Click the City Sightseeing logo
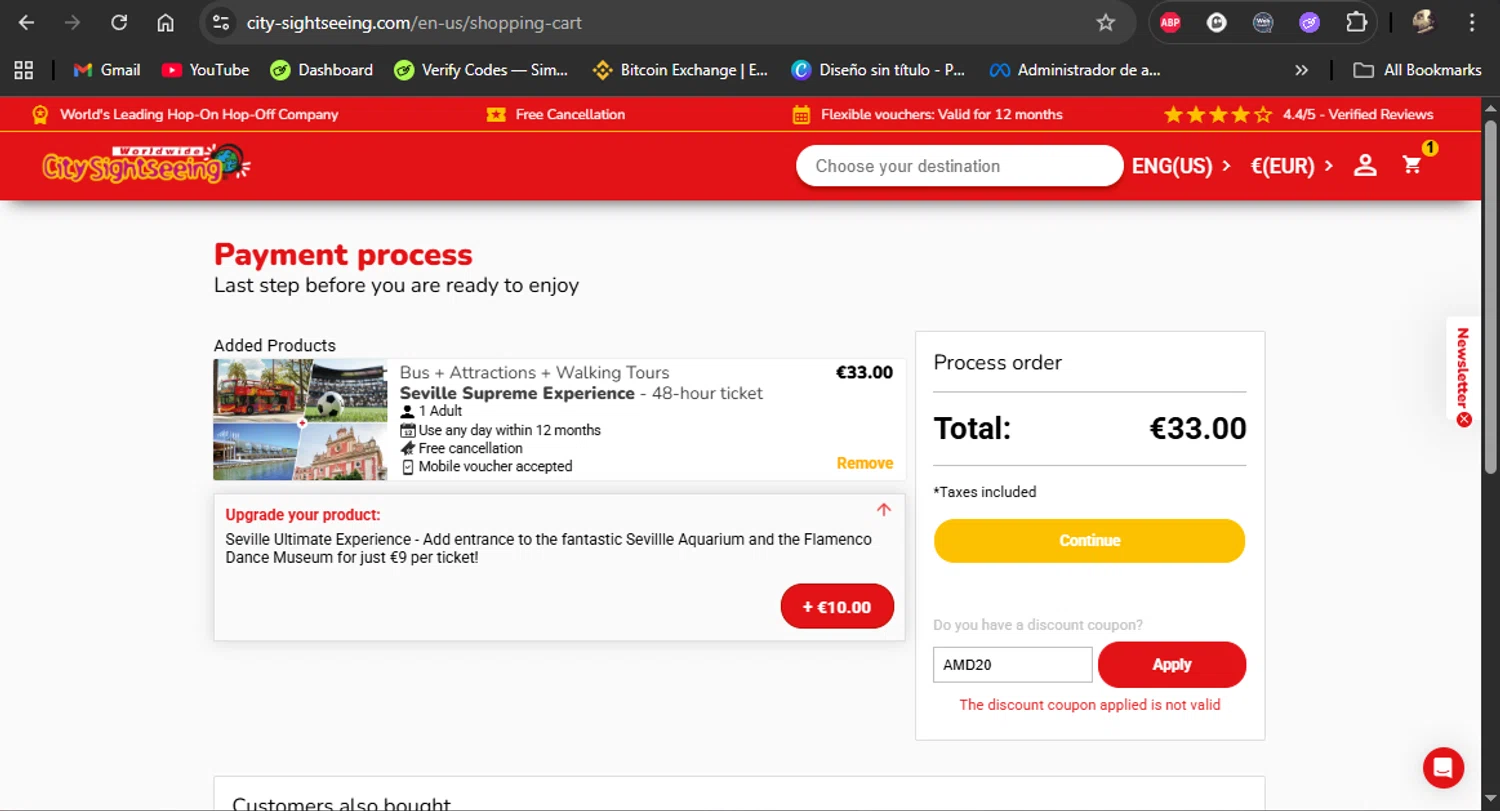This screenshot has width=1500, height=811. coord(146,165)
